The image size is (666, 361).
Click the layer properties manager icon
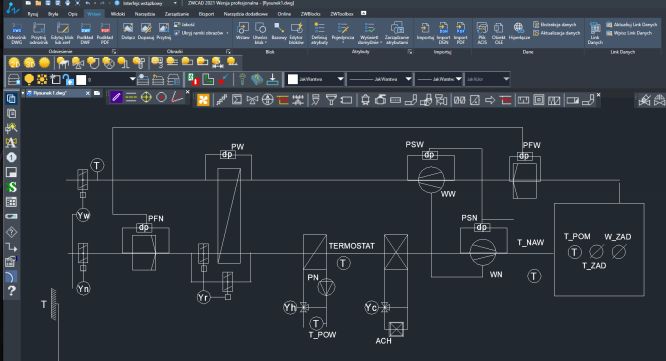[14, 79]
